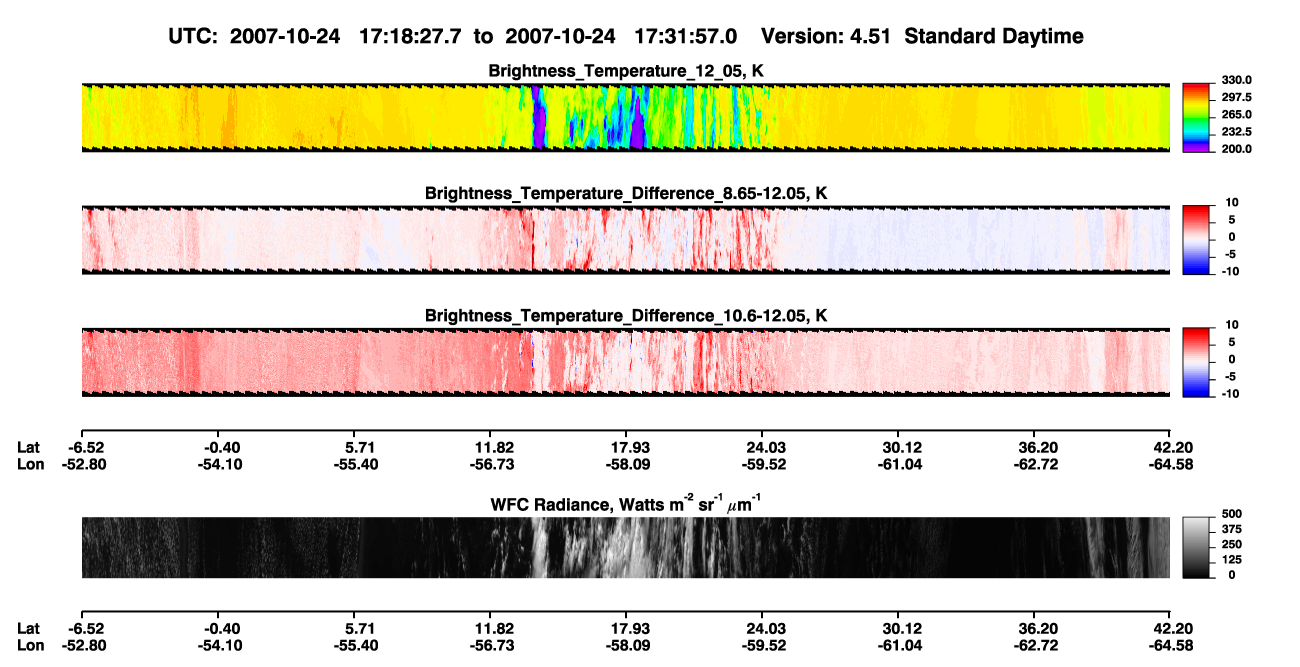Click the upper axis Lat label

29,447
